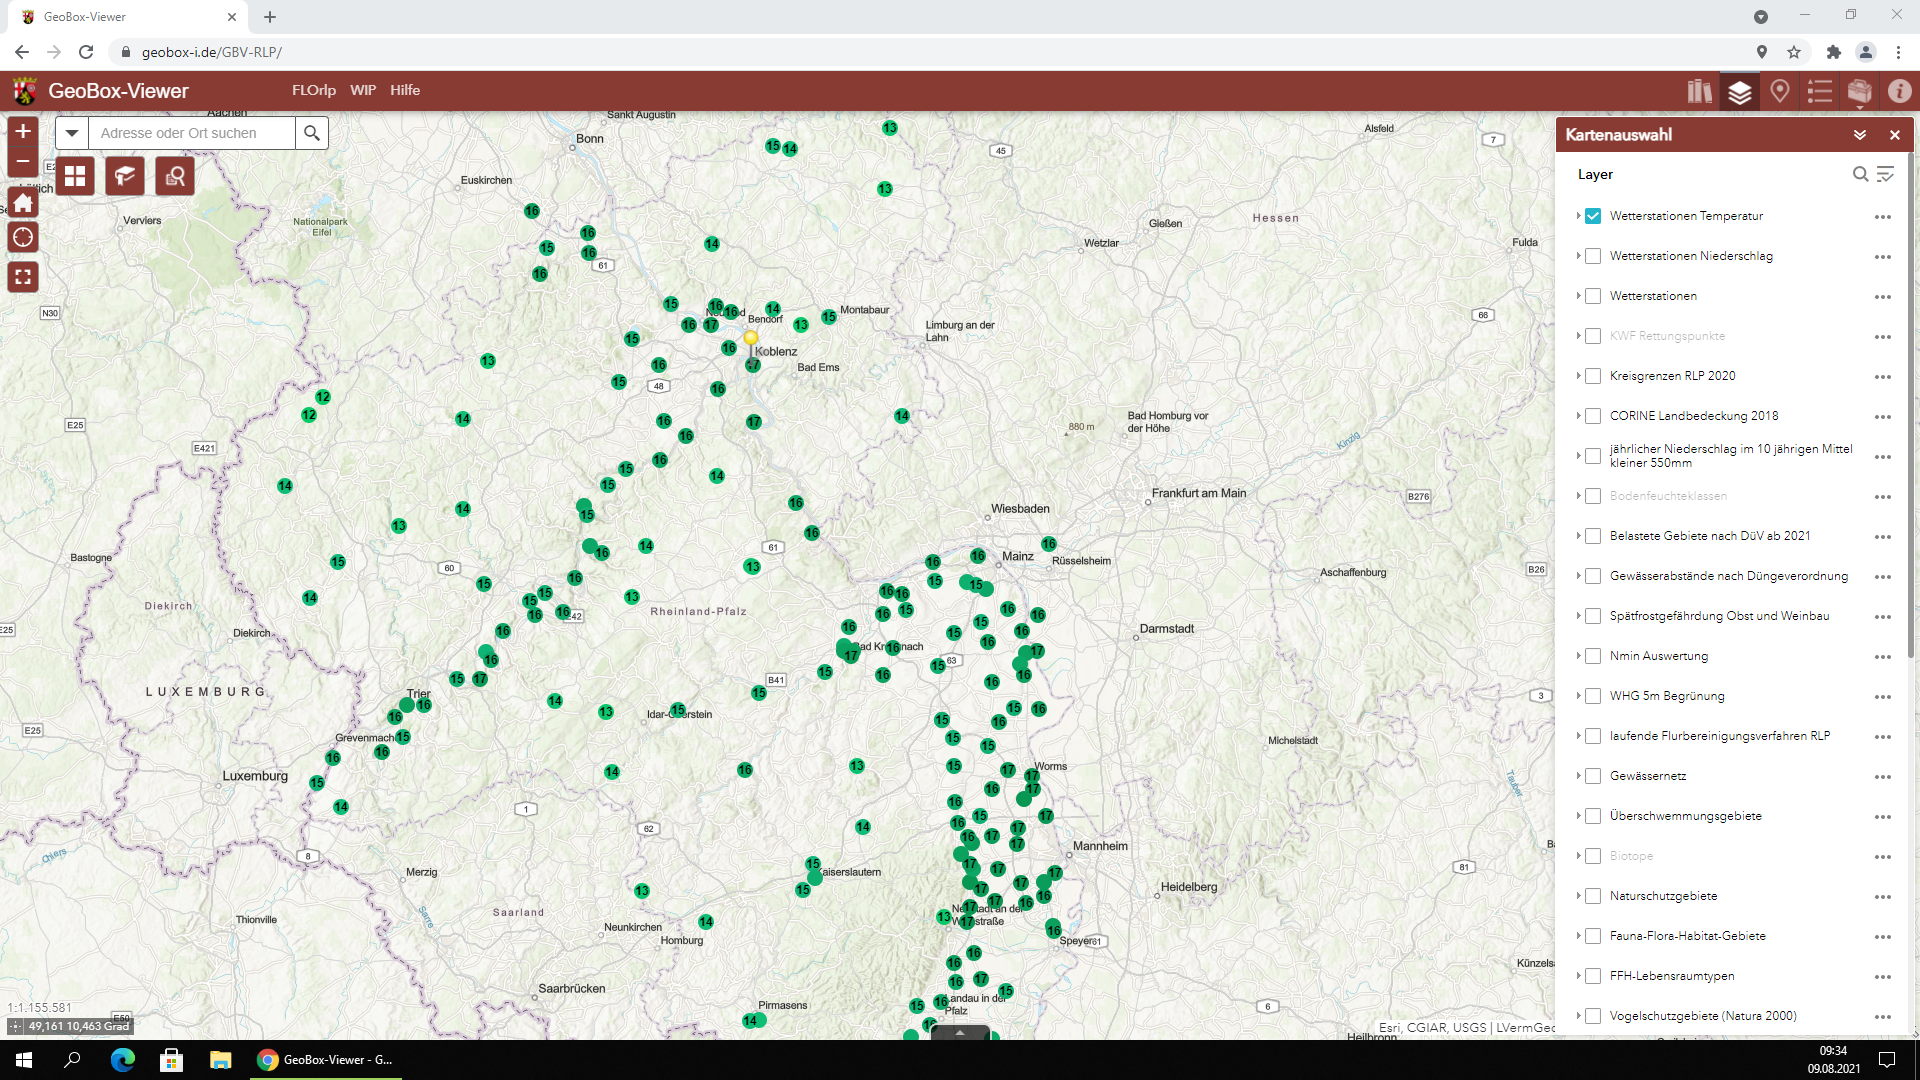
Task: Open the basemap gallery grid icon
Action: [x=75, y=177]
